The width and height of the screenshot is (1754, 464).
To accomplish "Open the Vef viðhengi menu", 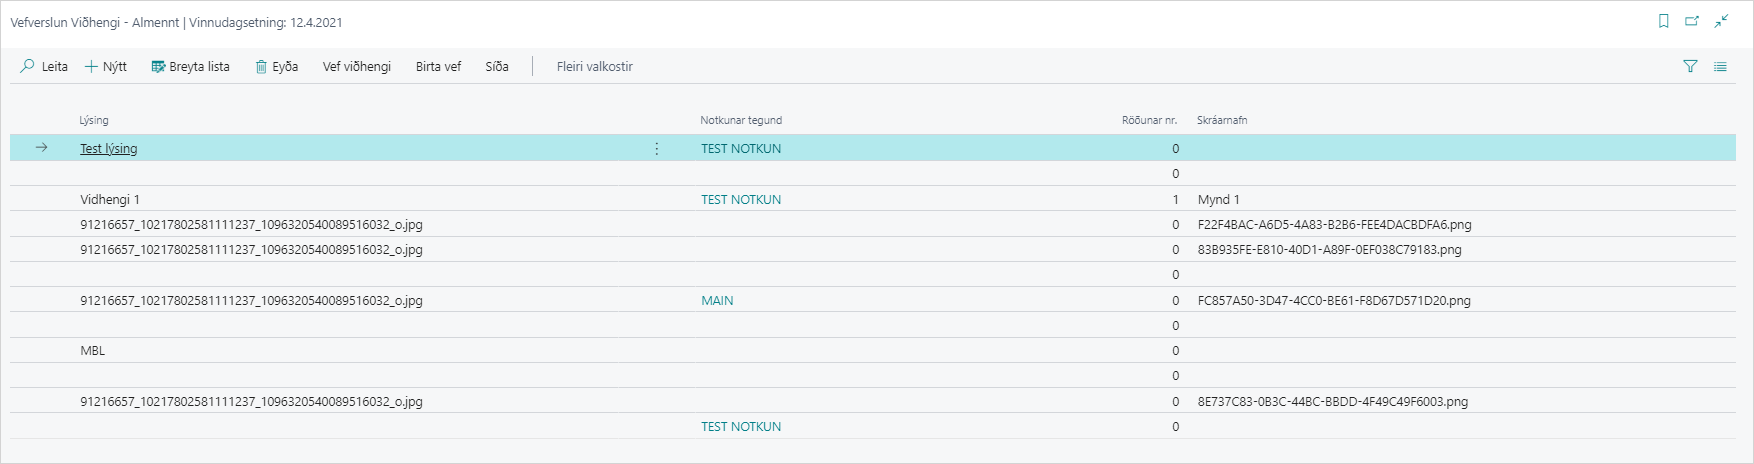I will [x=356, y=67].
